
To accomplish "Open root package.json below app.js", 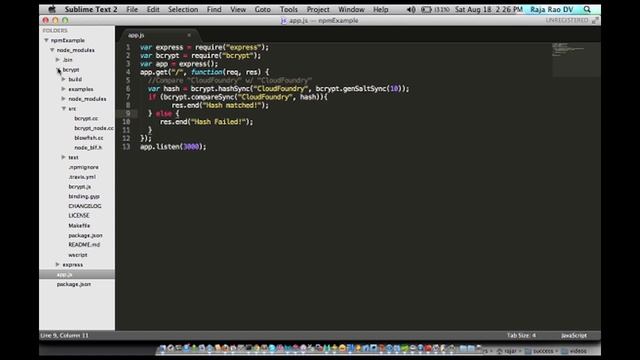I will pyautogui.click(x=74, y=284).
